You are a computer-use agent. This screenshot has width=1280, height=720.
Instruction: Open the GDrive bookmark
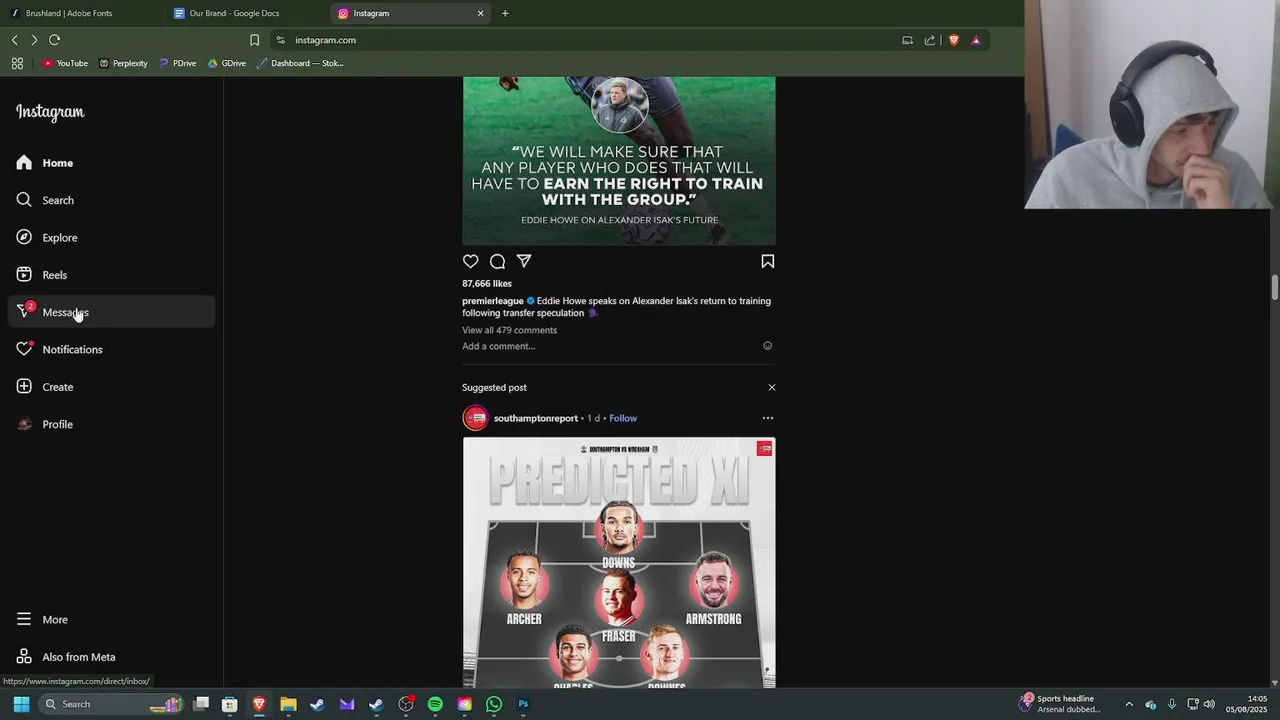point(227,63)
